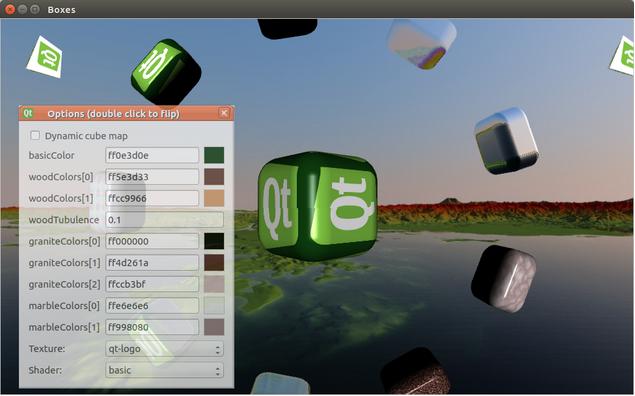Click the granite textured cube over water
Viewport: 635px width, 396px height.
pos(504,278)
